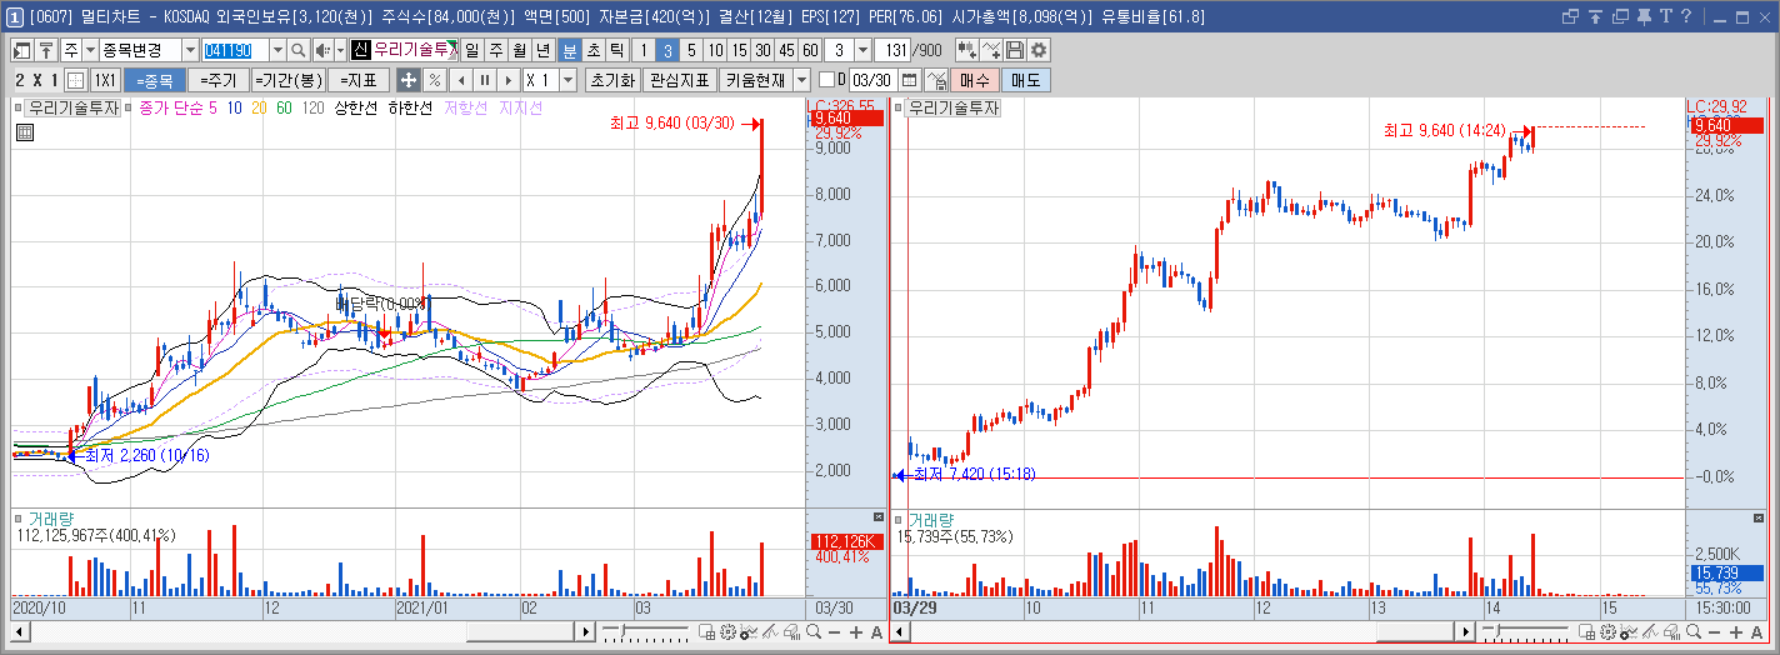Image resolution: width=1780 pixels, height=655 pixels.
Task: Open help question mark in title bar
Action: tap(1686, 17)
